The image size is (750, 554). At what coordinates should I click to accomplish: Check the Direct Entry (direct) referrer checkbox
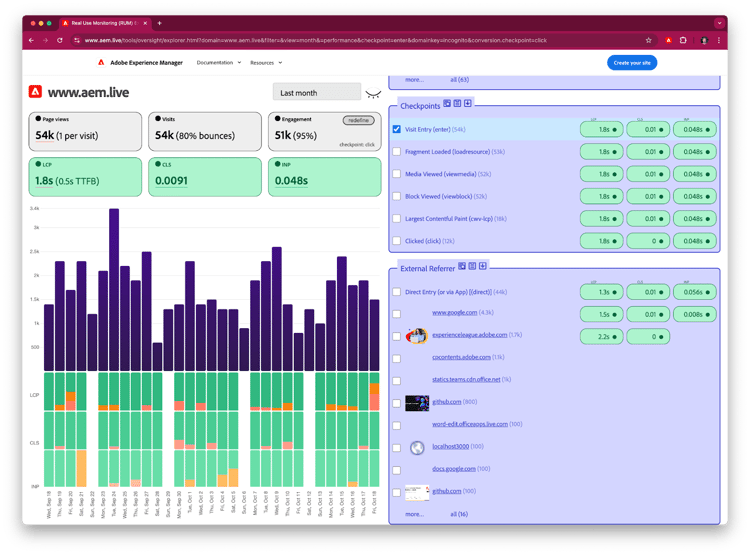click(x=397, y=292)
